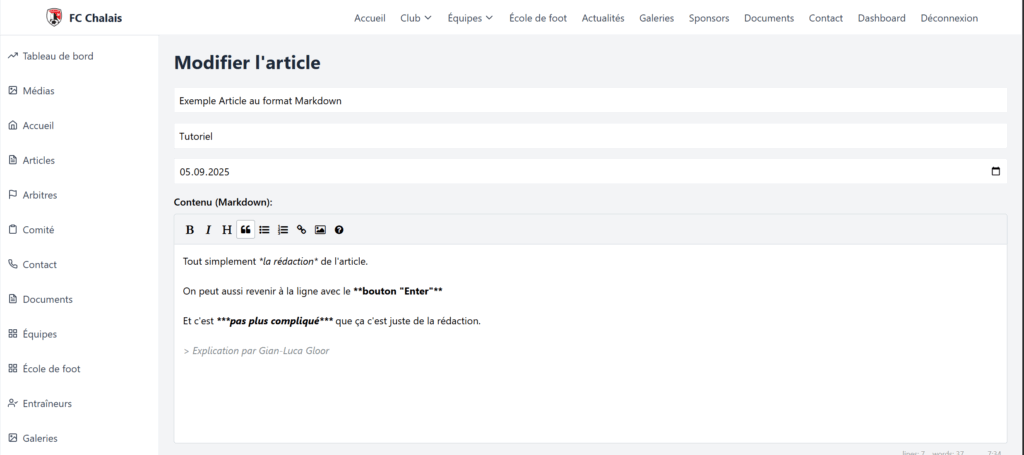Click the Déconnexion link

click(x=949, y=18)
